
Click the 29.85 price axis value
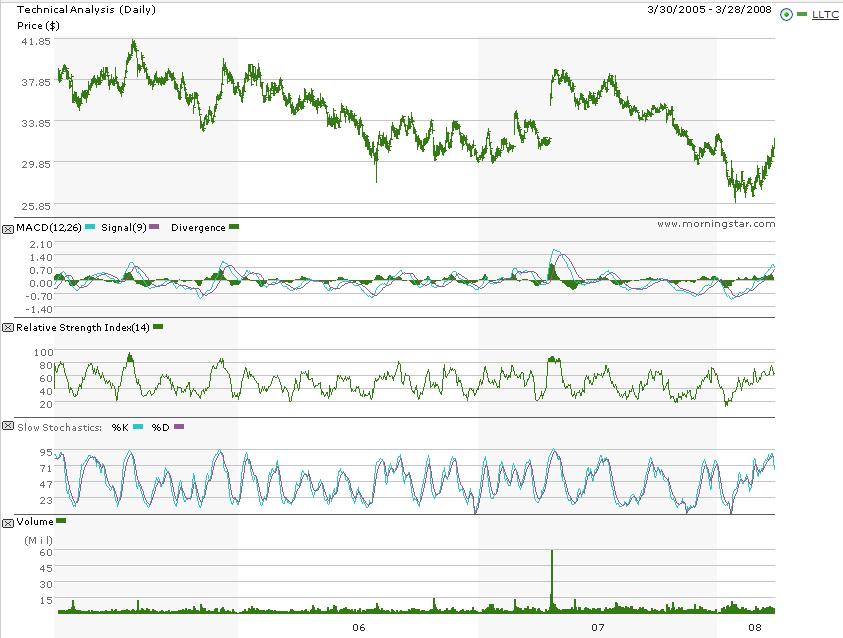[36, 164]
